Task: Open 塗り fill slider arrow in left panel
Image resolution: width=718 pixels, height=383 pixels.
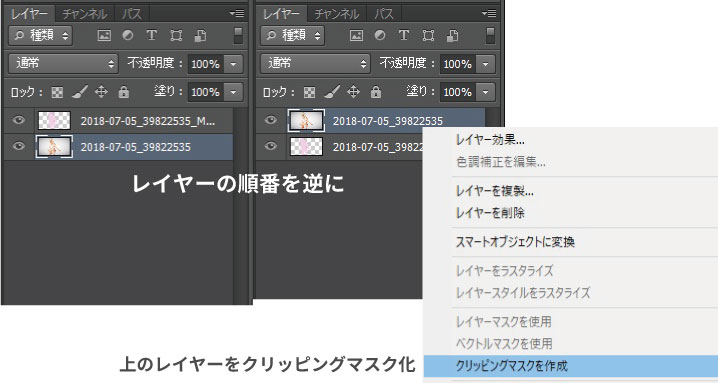Action: 233,92
